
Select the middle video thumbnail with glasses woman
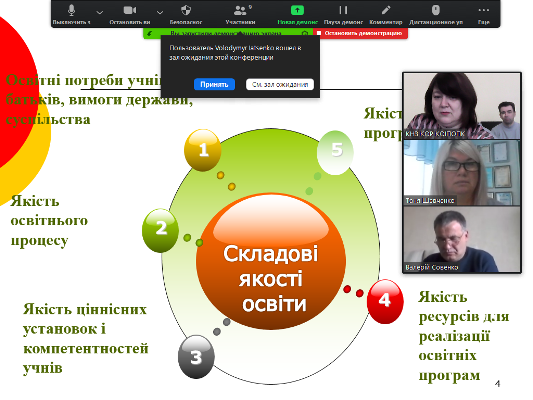click(462, 173)
